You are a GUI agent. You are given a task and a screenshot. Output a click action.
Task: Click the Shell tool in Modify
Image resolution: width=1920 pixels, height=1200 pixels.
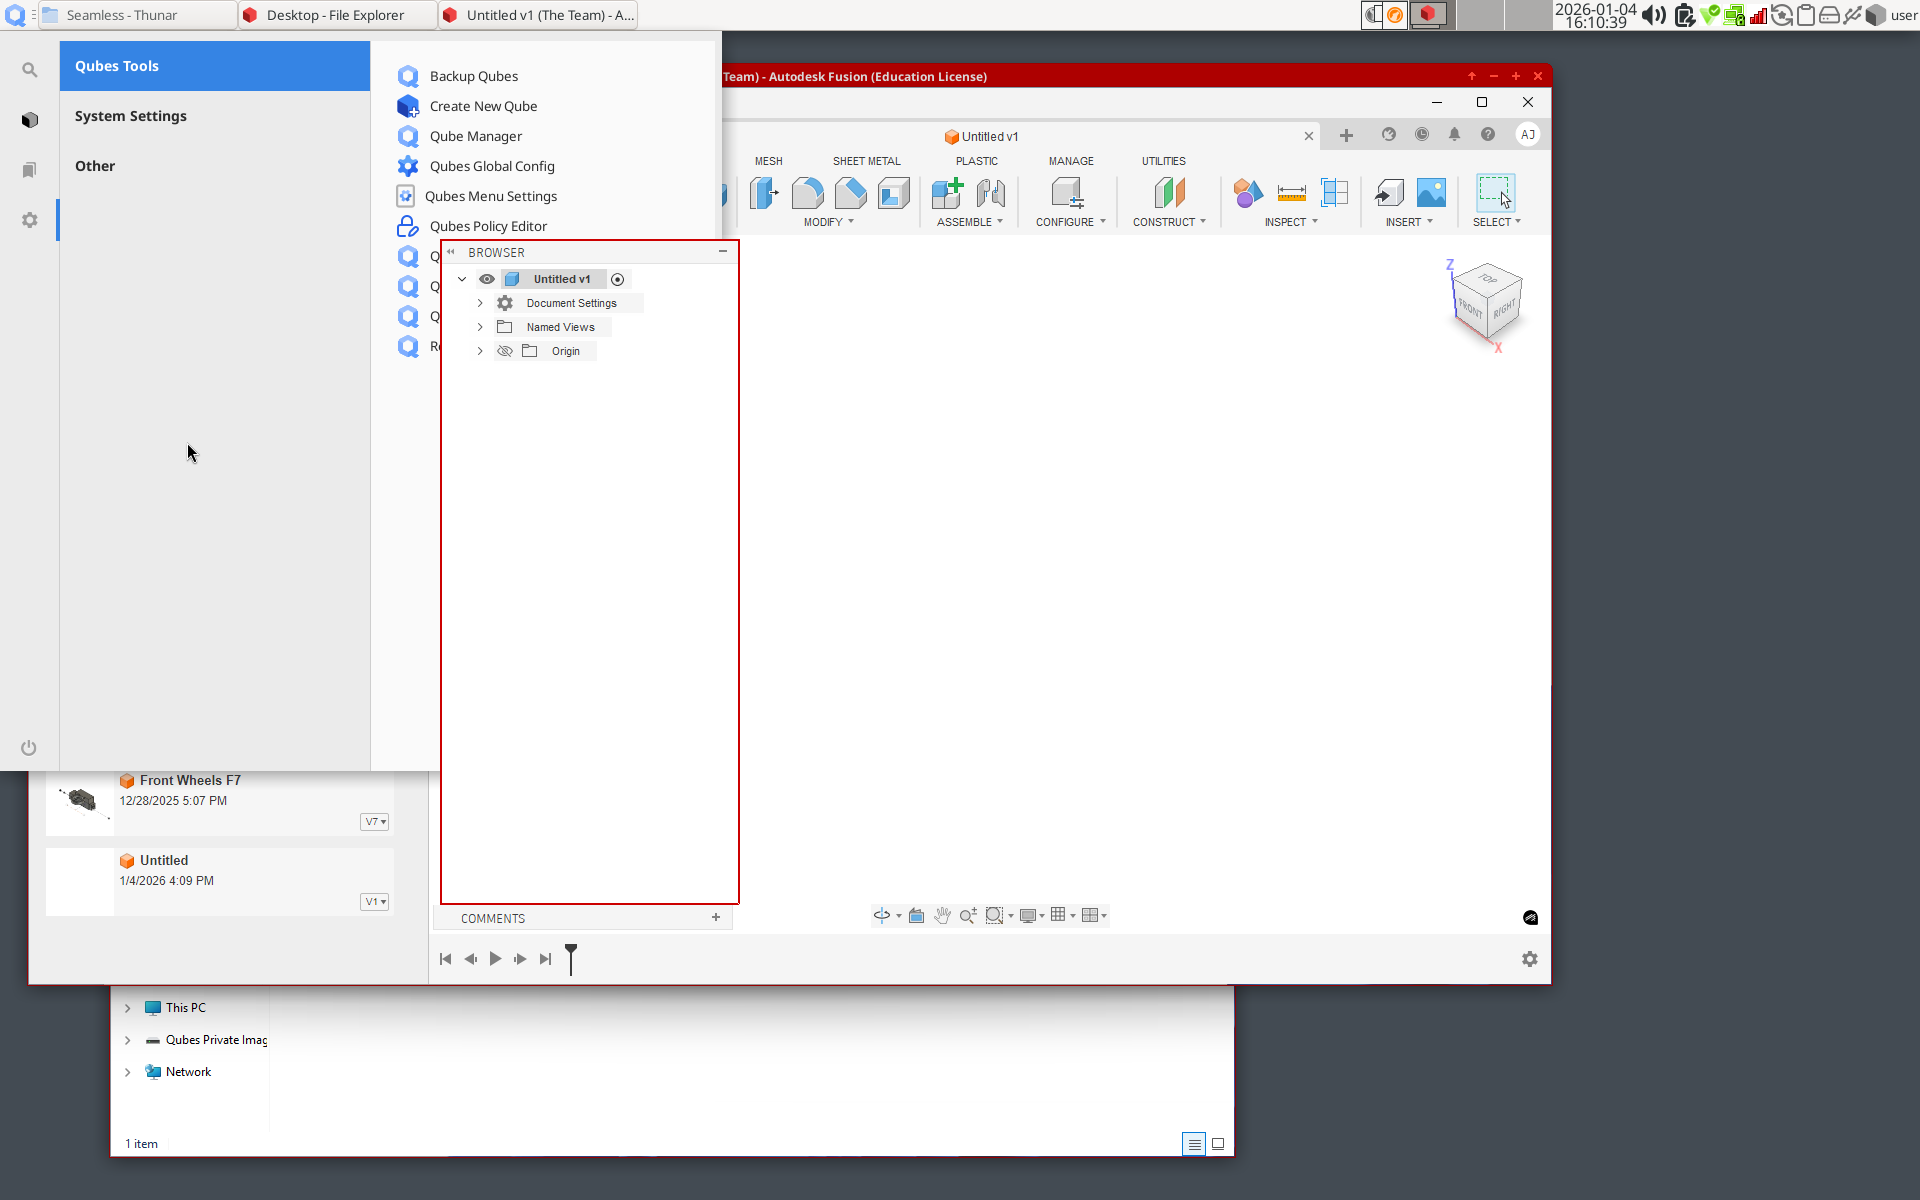893,192
